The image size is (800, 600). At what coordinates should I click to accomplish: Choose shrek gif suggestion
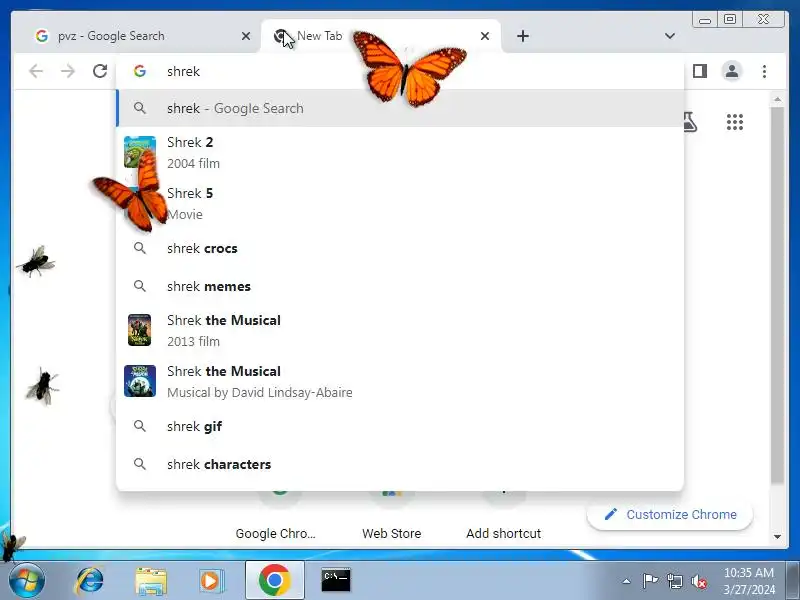(x=401, y=427)
